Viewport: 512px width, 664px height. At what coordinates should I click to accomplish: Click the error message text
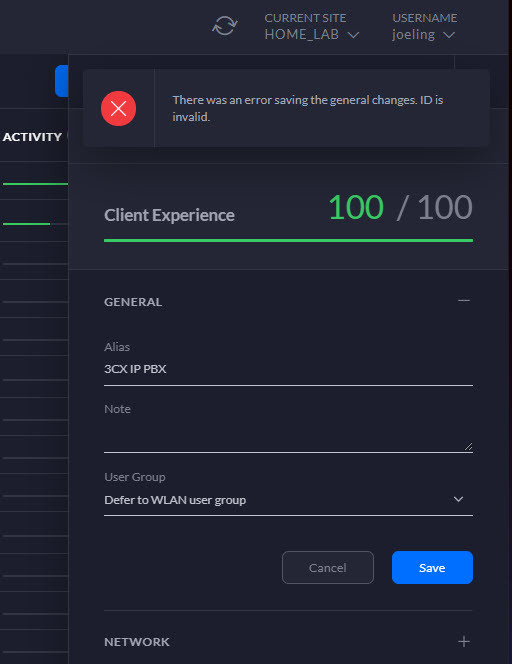[308, 108]
